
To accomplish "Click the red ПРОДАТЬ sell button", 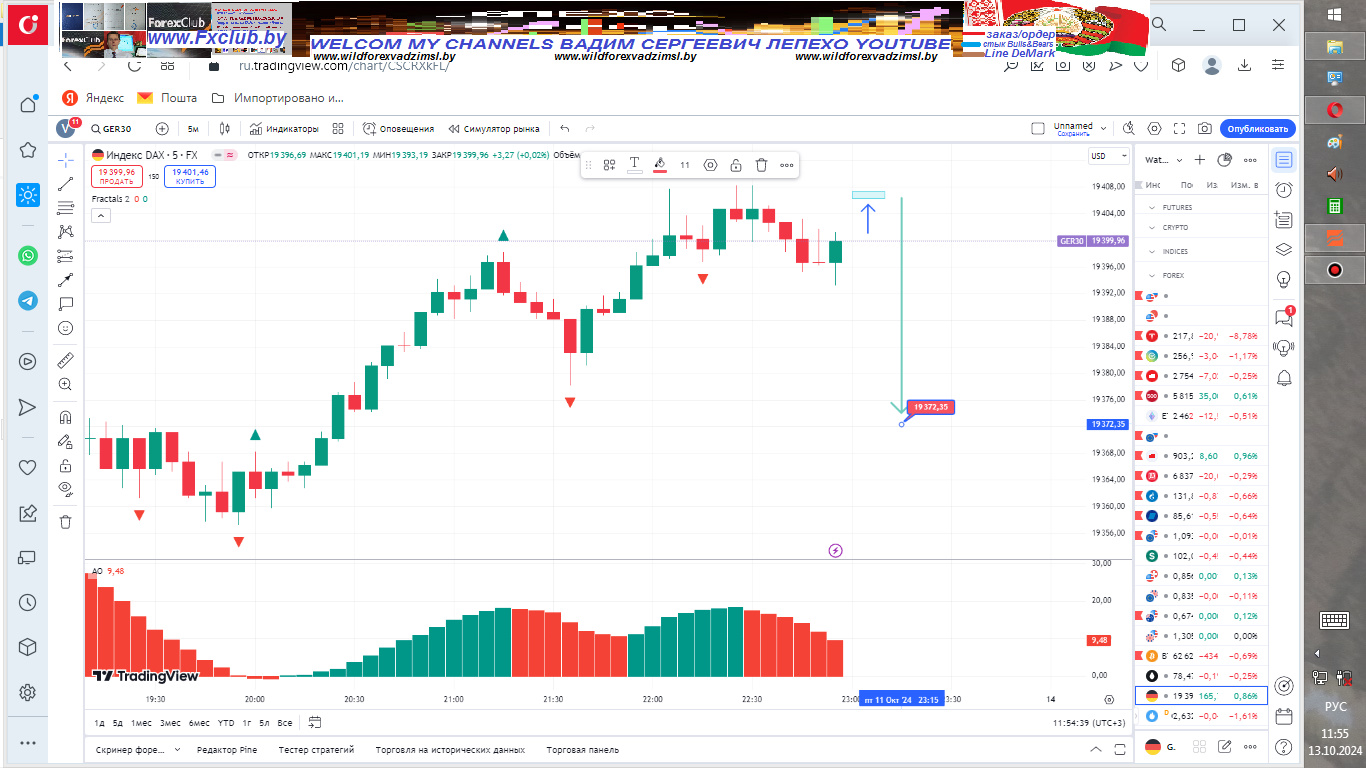I will pyautogui.click(x=116, y=177).
